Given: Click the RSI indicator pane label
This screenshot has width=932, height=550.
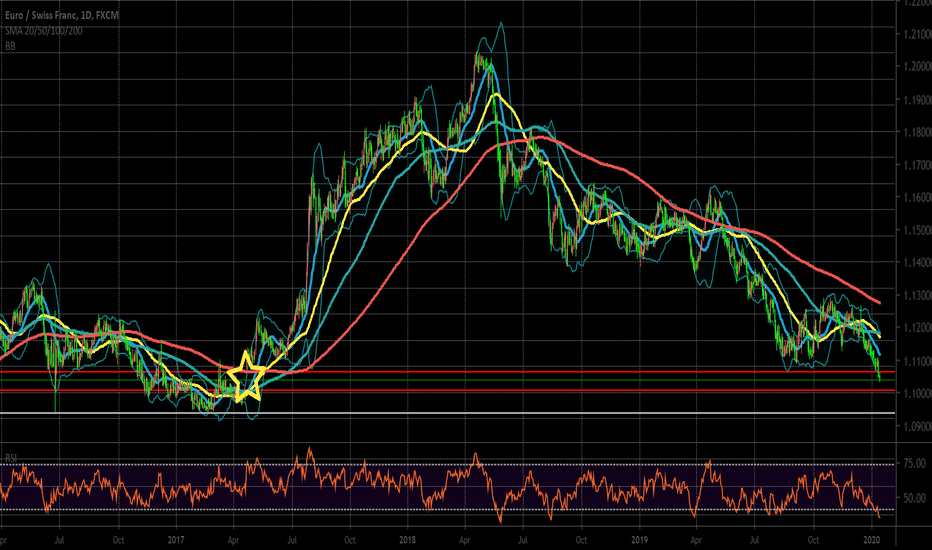Looking at the screenshot, I should point(10,459).
